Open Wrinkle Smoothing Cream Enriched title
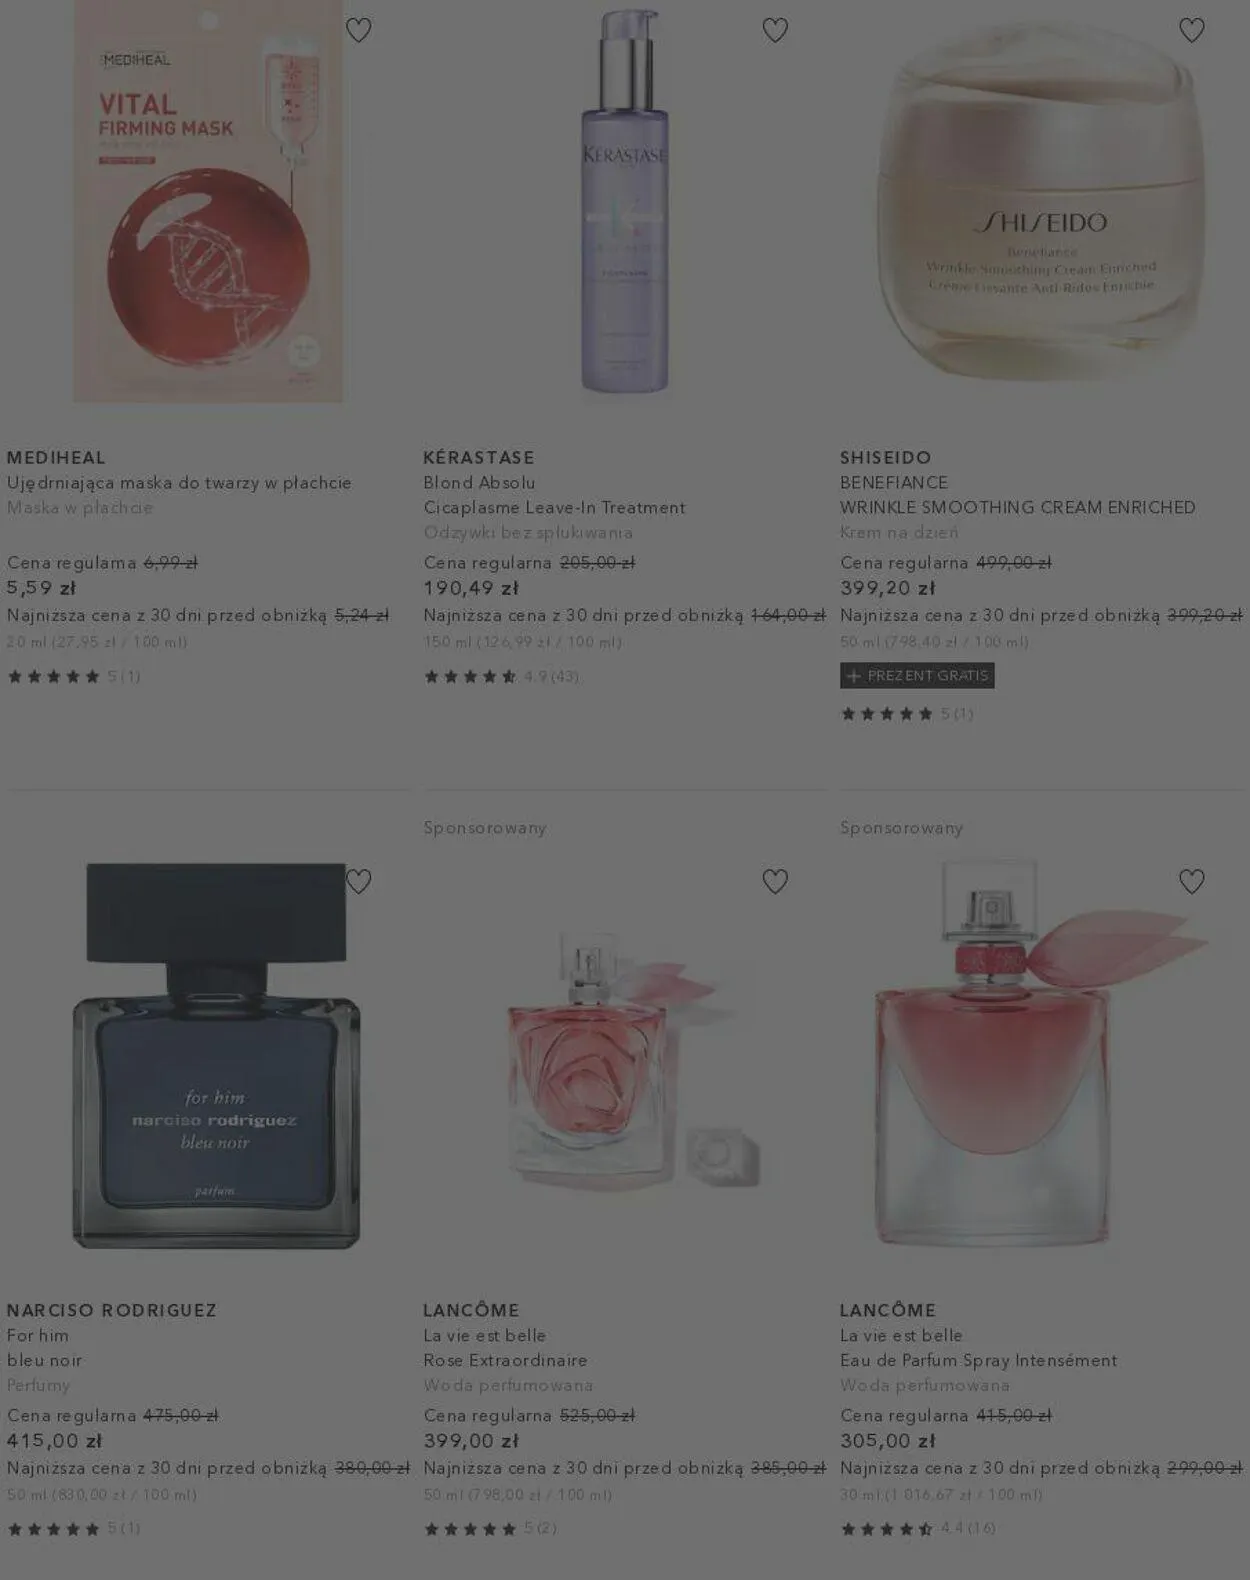The height and width of the screenshot is (1580, 1250). pyautogui.click(x=1018, y=508)
